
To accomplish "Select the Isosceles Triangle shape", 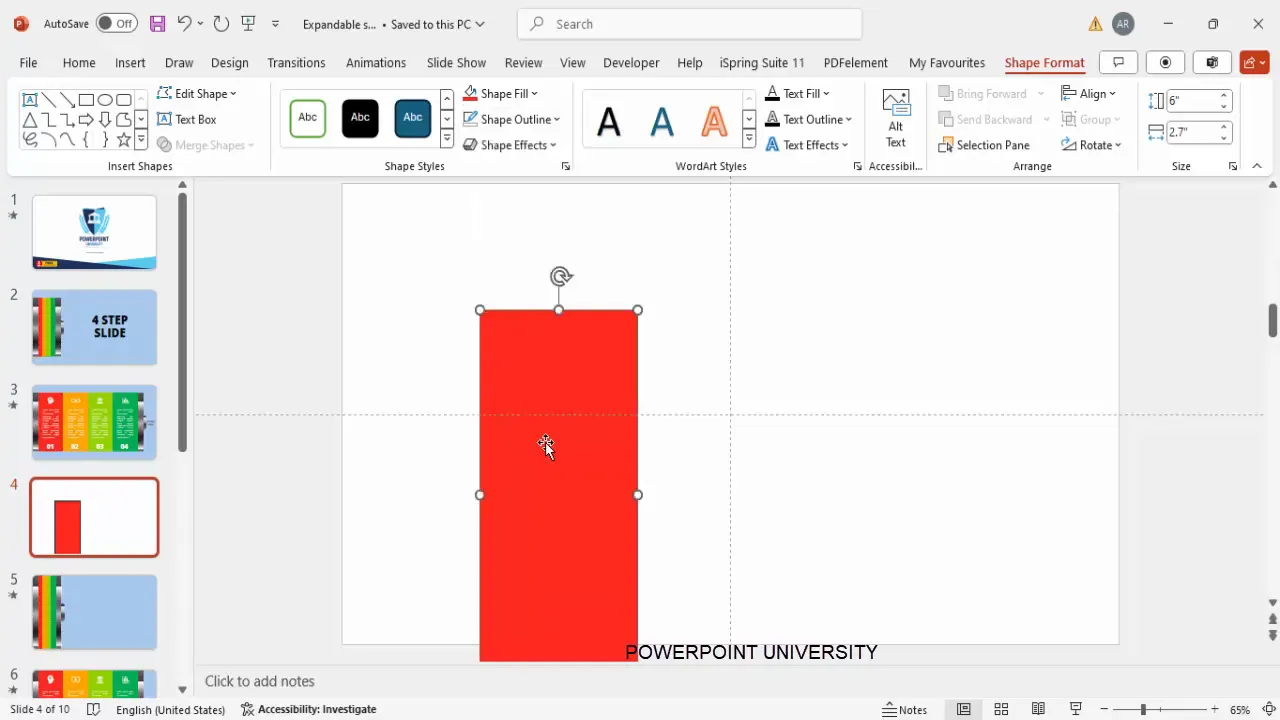I will point(30,120).
